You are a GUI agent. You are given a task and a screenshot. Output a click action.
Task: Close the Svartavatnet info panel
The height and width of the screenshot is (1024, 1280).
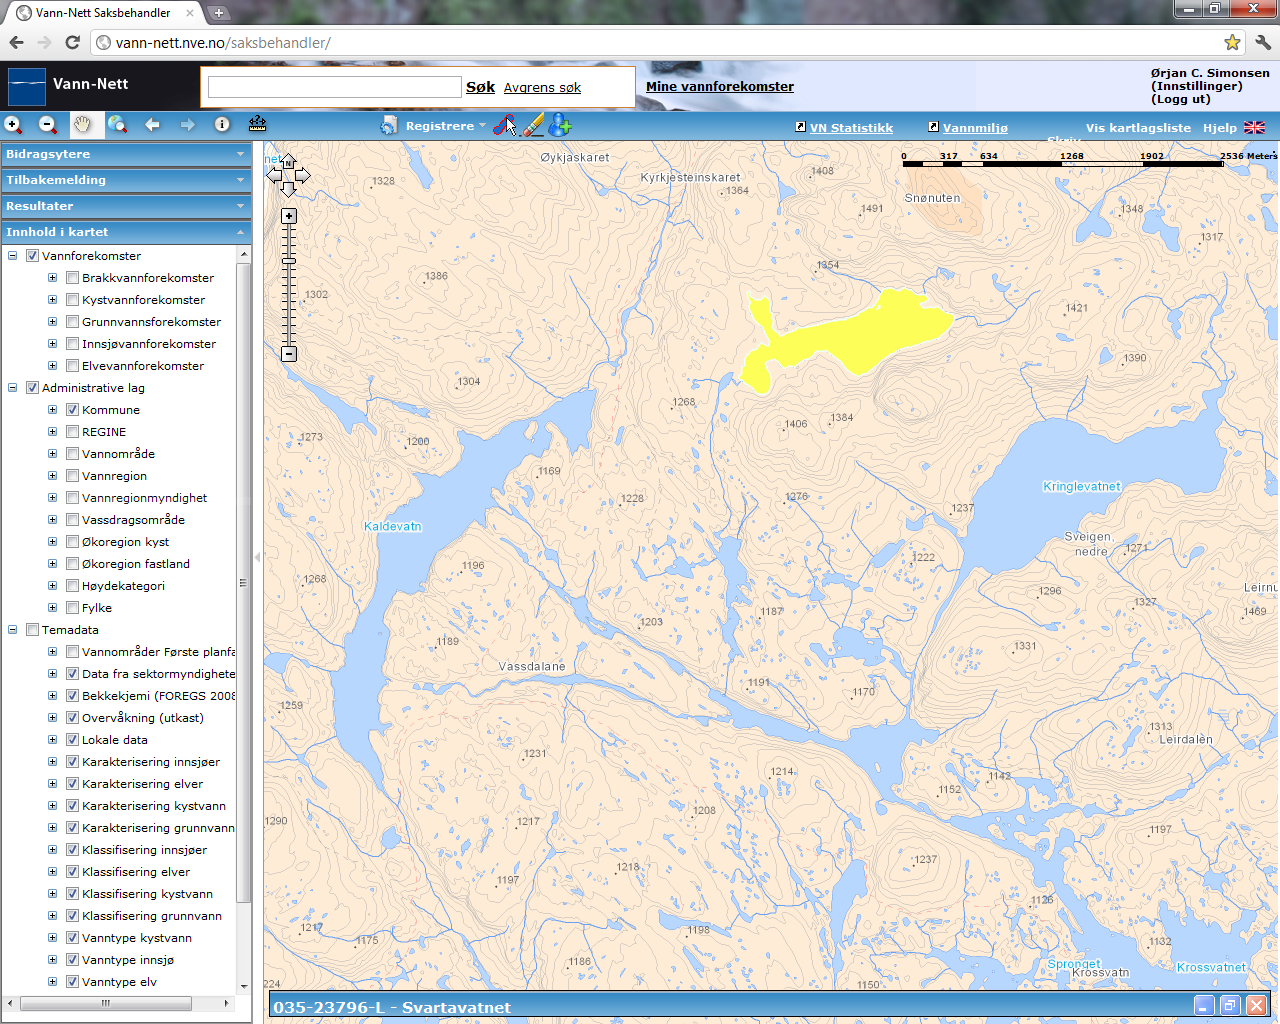tap(1256, 1006)
